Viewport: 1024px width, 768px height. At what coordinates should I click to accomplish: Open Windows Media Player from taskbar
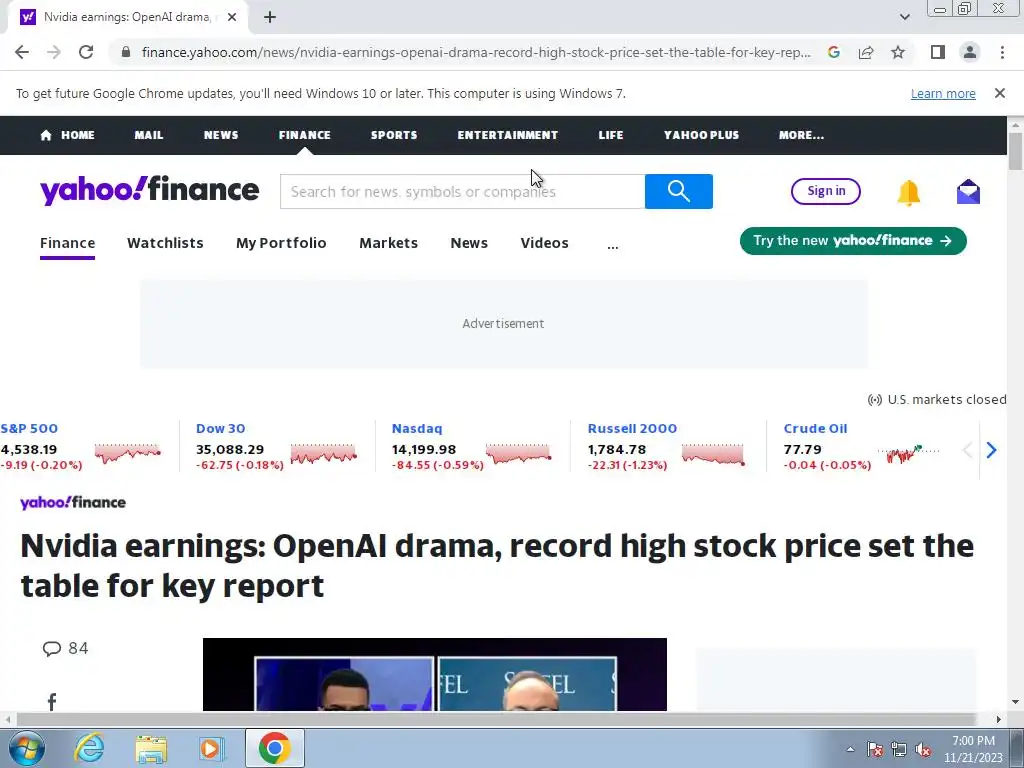point(212,748)
